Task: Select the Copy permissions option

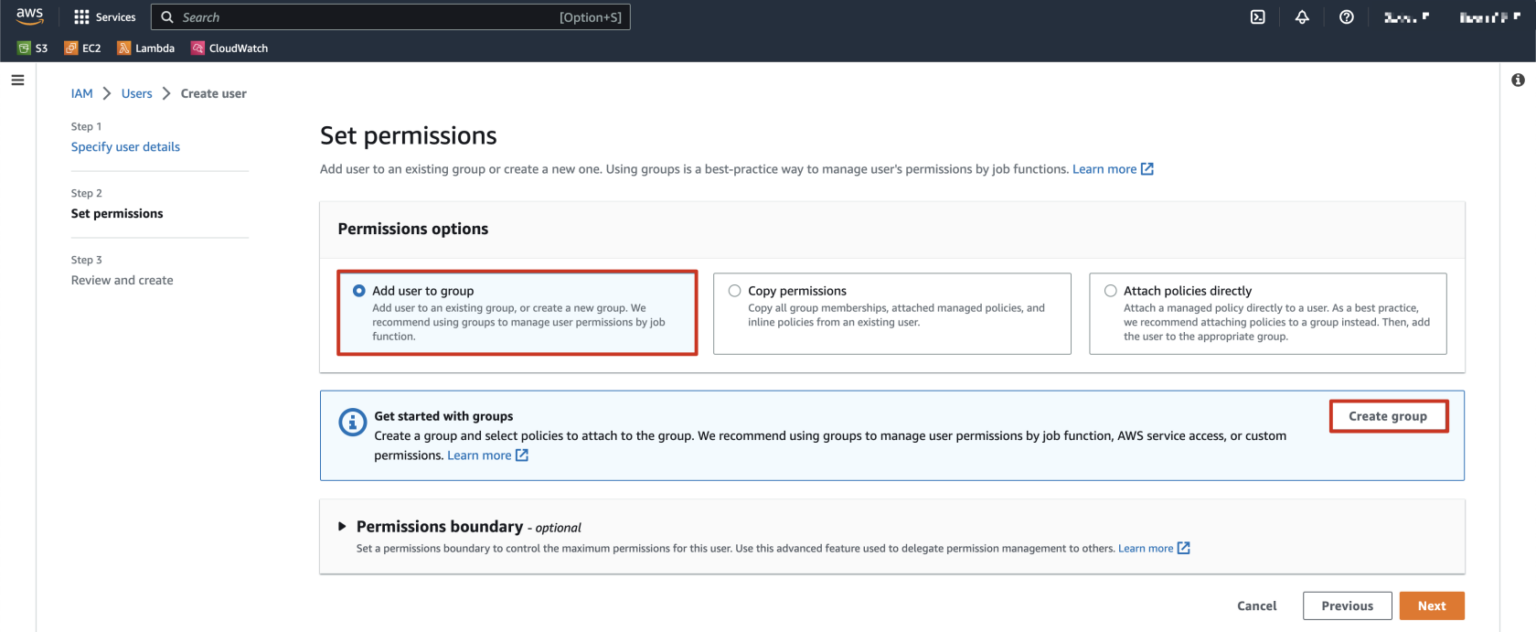Action: [735, 290]
